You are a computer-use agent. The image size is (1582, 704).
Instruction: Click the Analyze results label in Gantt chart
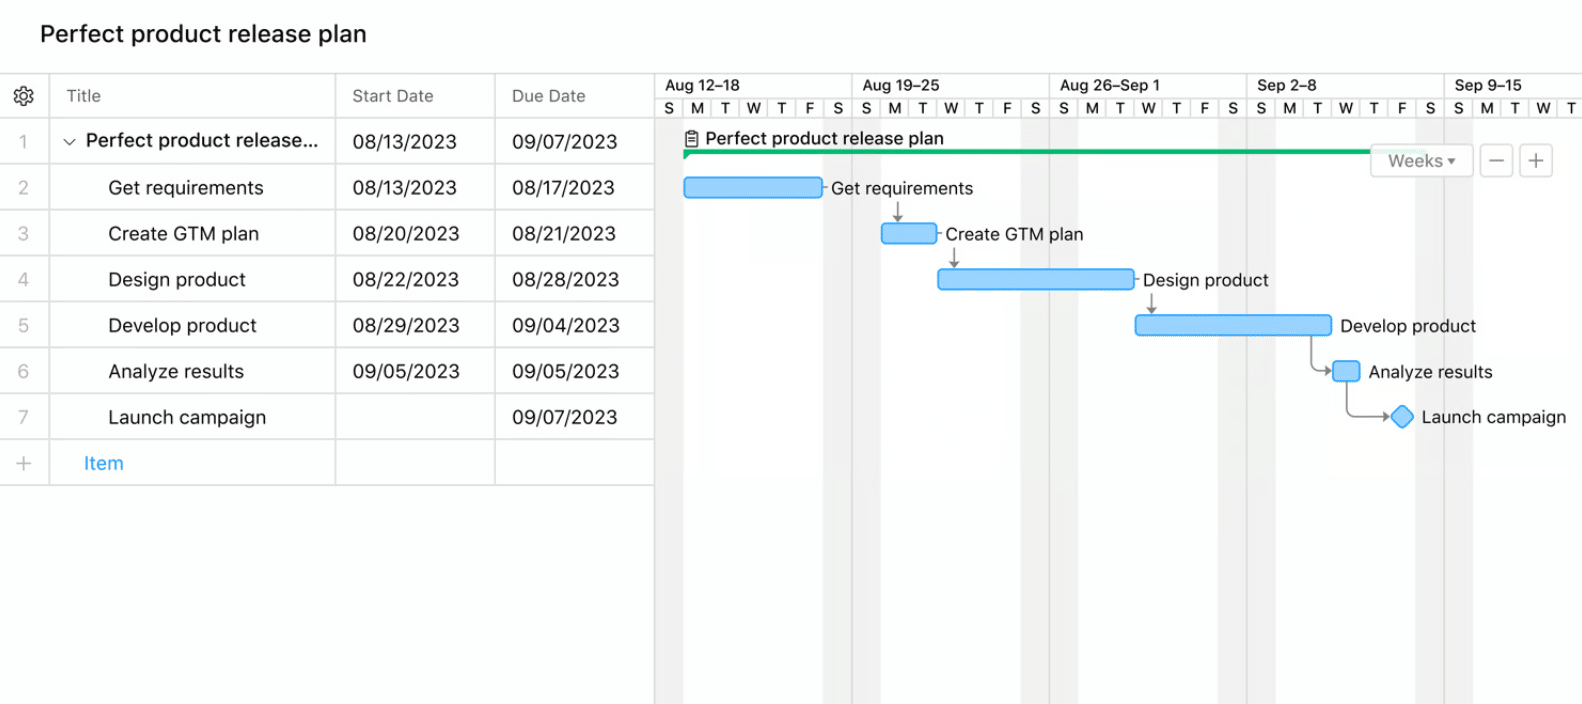(x=1430, y=372)
